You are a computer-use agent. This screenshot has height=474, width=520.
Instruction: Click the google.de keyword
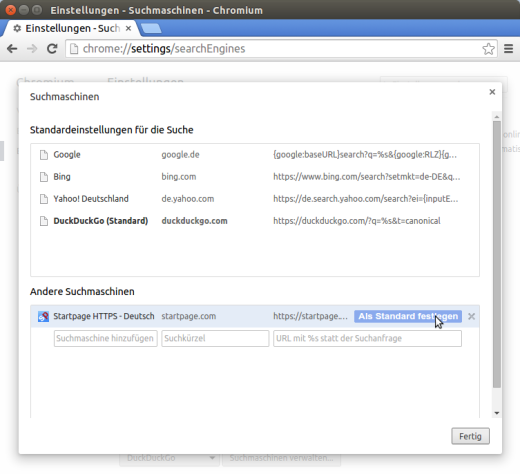click(180, 155)
